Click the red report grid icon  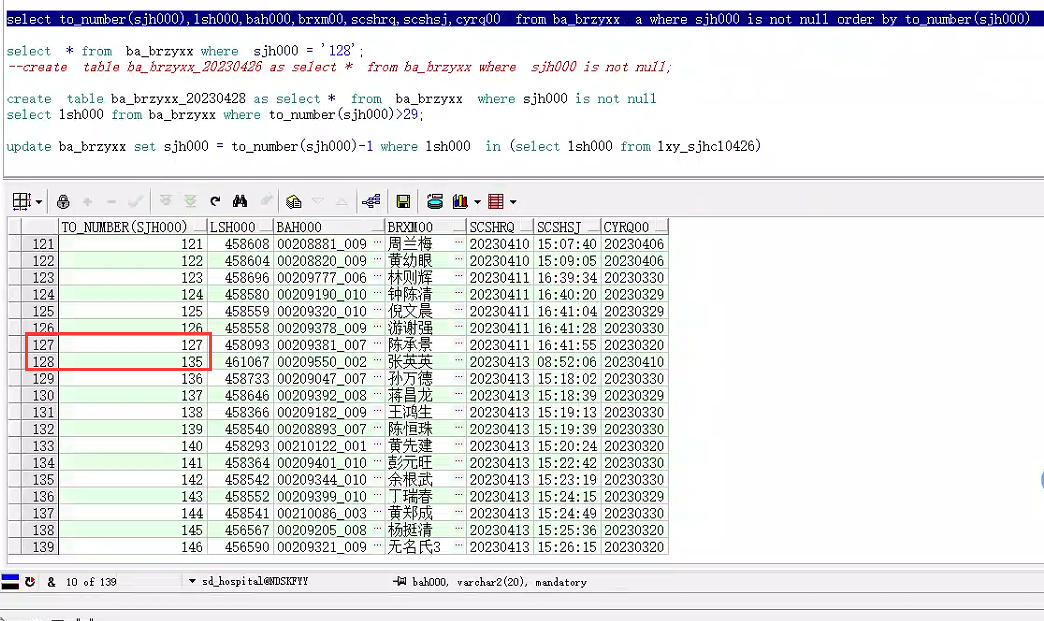(496, 201)
